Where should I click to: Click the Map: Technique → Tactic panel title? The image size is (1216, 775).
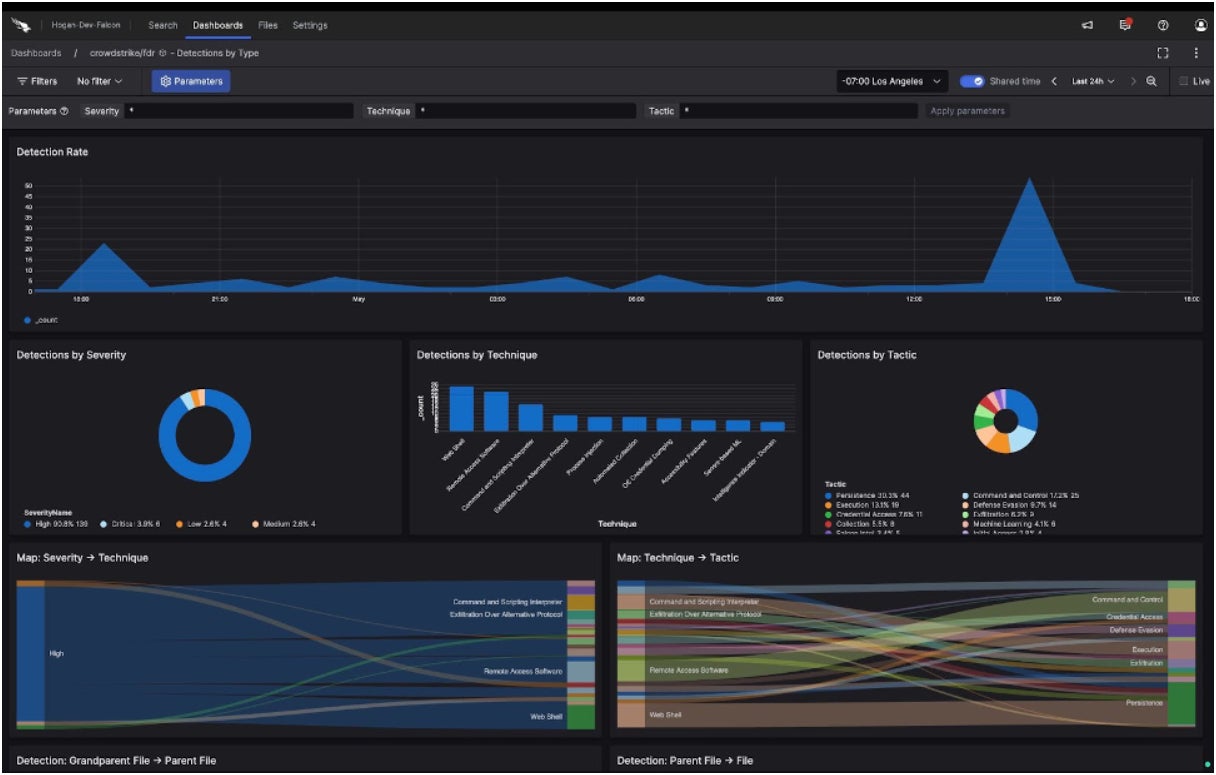(678, 558)
